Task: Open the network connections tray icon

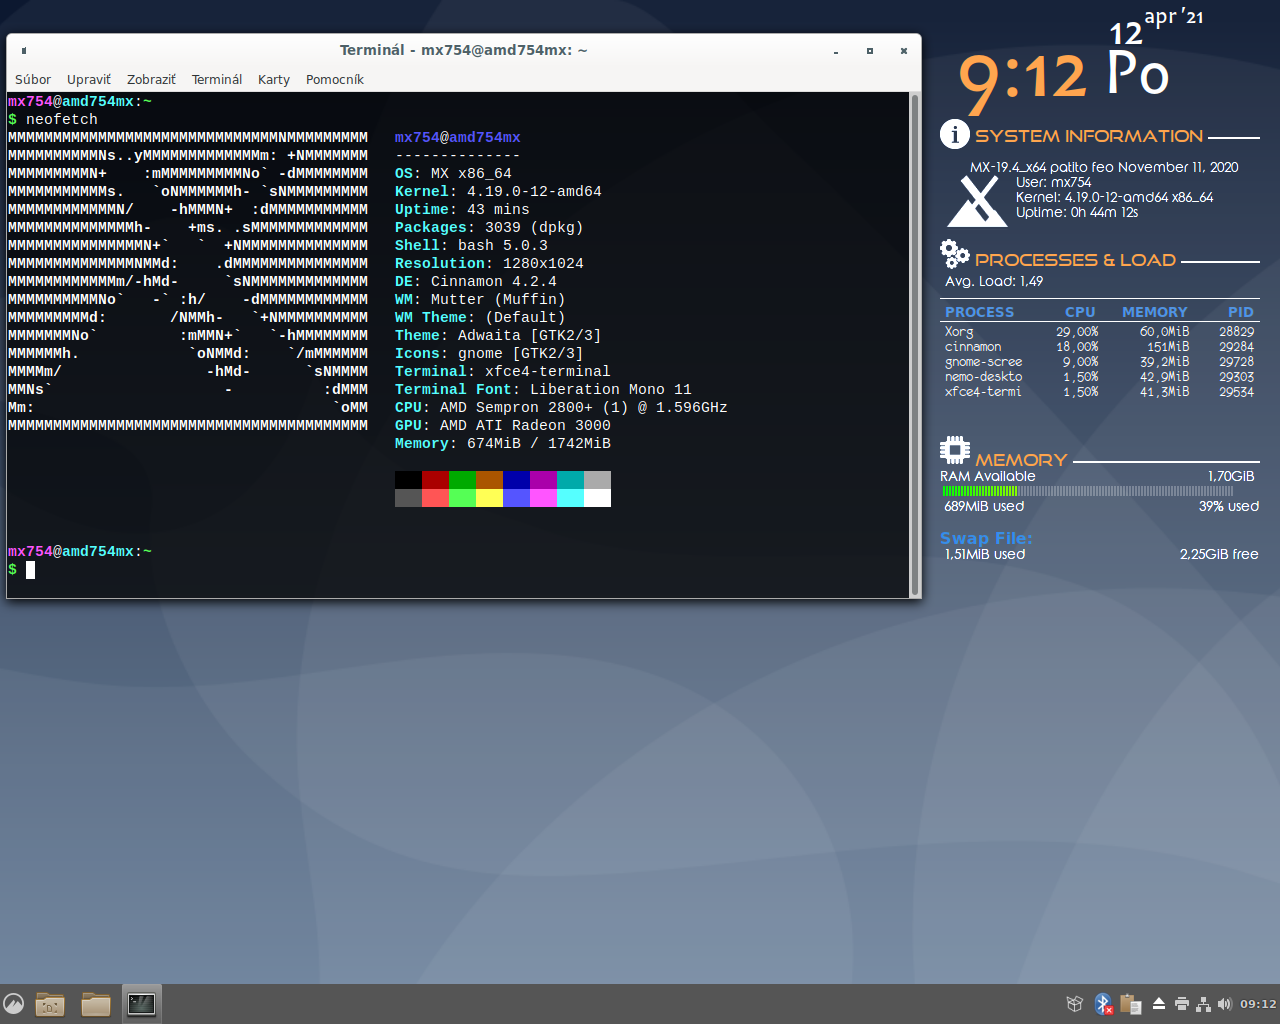Action: pos(1203,1004)
